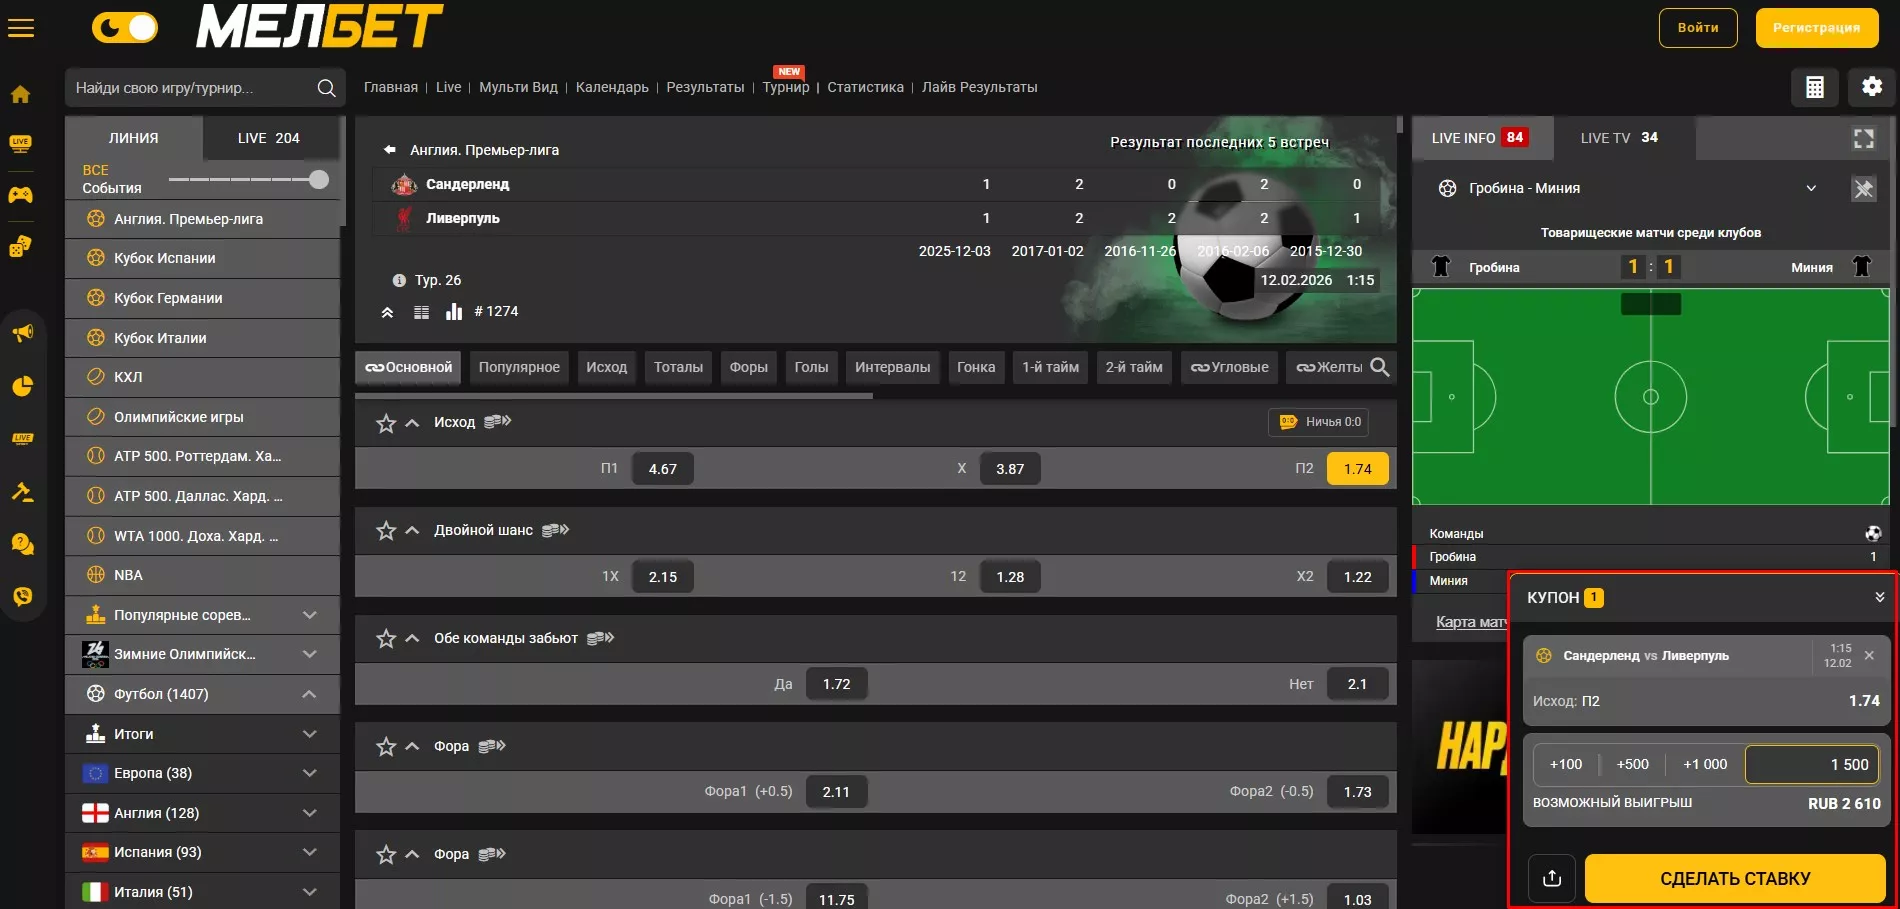Open match statistics bar chart icon
The width and height of the screenshot is (1900, 909).
click(x=454, y=311)
